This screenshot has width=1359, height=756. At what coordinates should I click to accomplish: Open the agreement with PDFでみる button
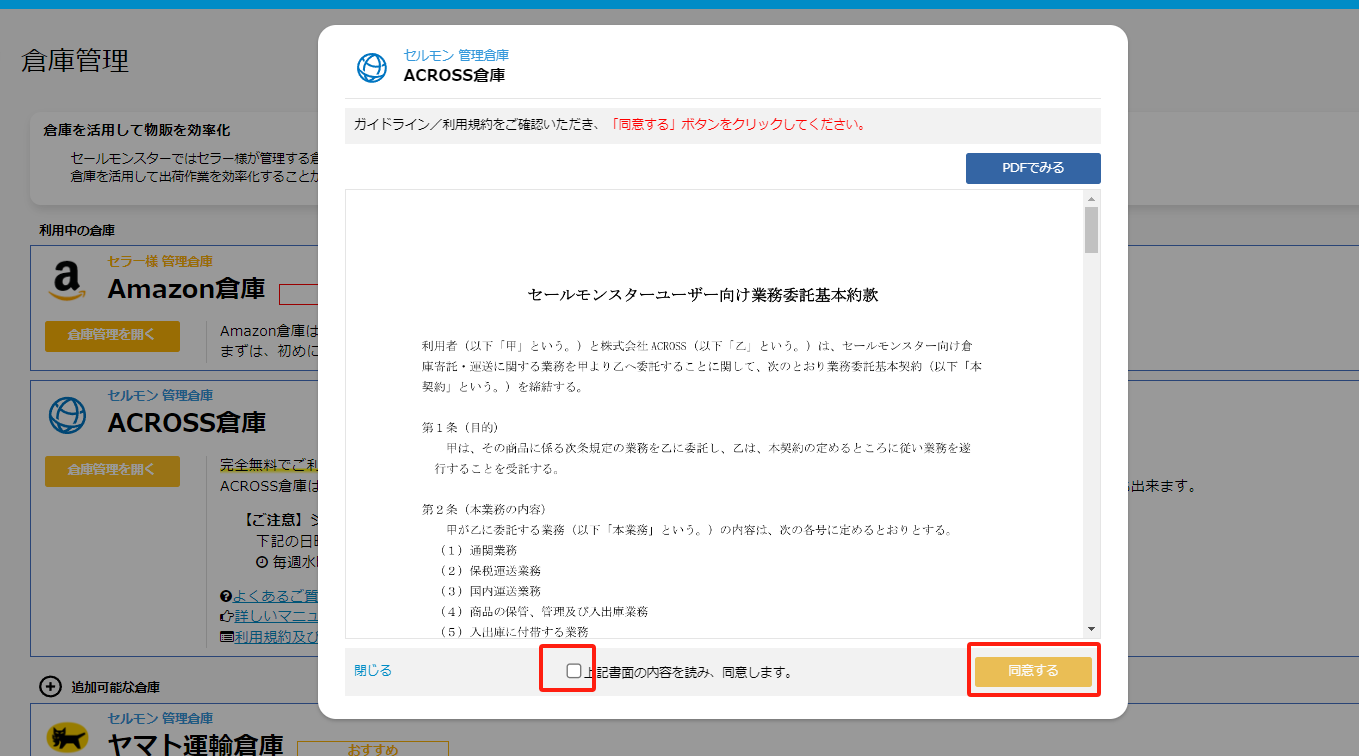pyautogui.click(x=1033, y=168)
